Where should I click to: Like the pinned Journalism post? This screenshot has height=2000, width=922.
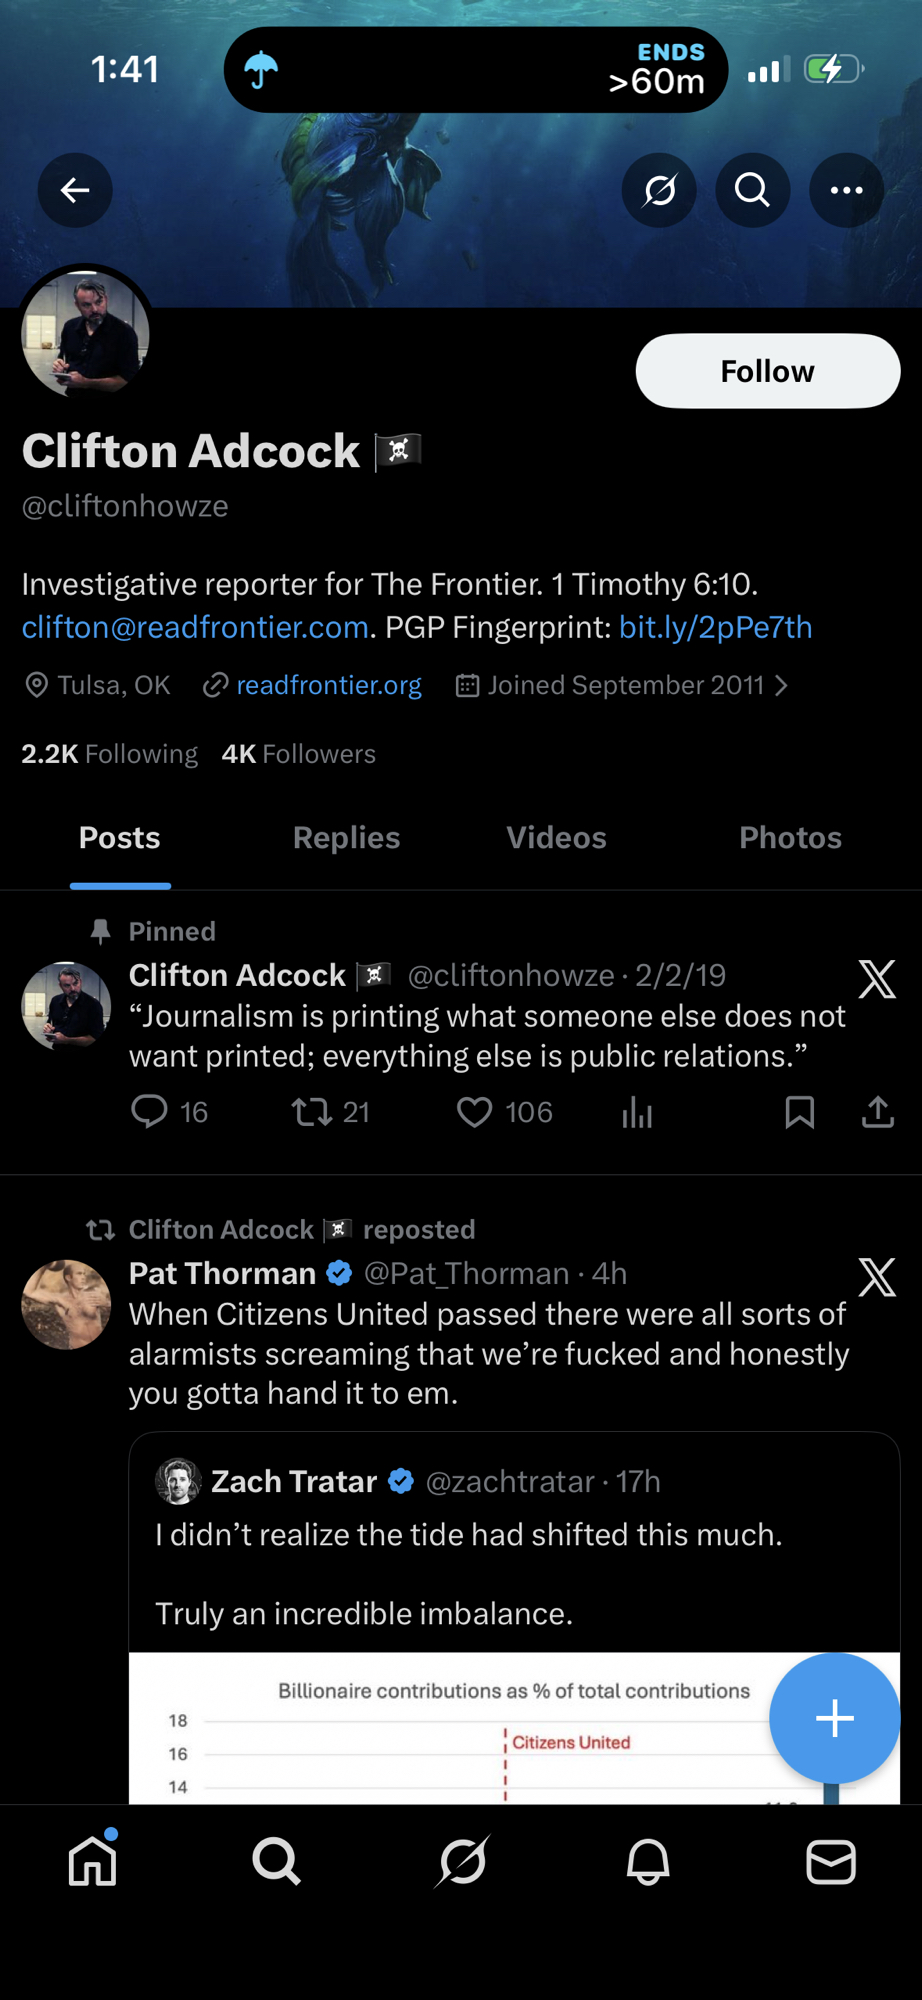475,1112
